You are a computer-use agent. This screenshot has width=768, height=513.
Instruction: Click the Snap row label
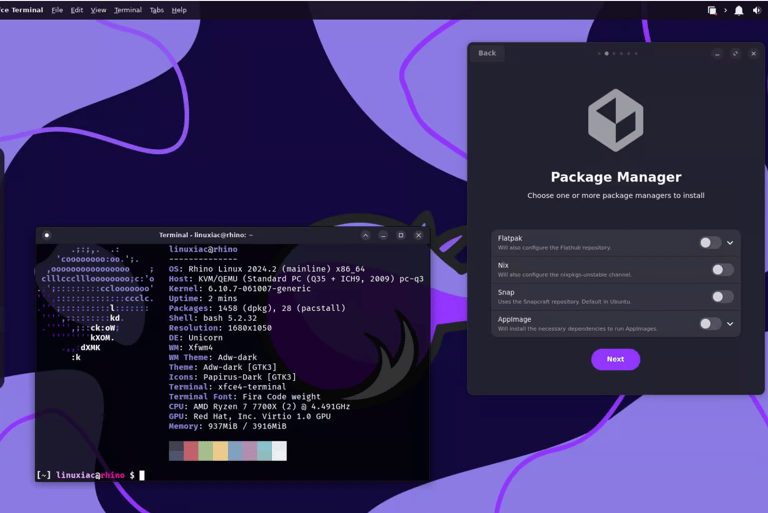[x=506, y=292]
